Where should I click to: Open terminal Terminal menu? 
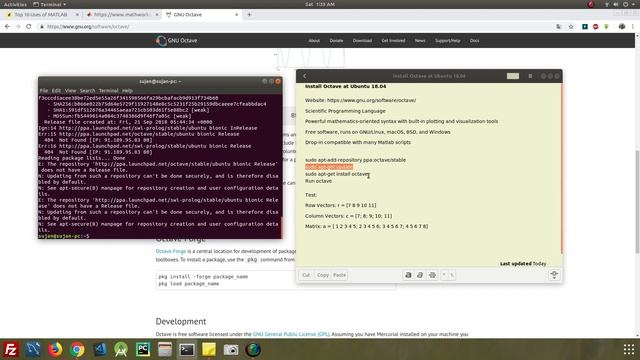[109, 91]
